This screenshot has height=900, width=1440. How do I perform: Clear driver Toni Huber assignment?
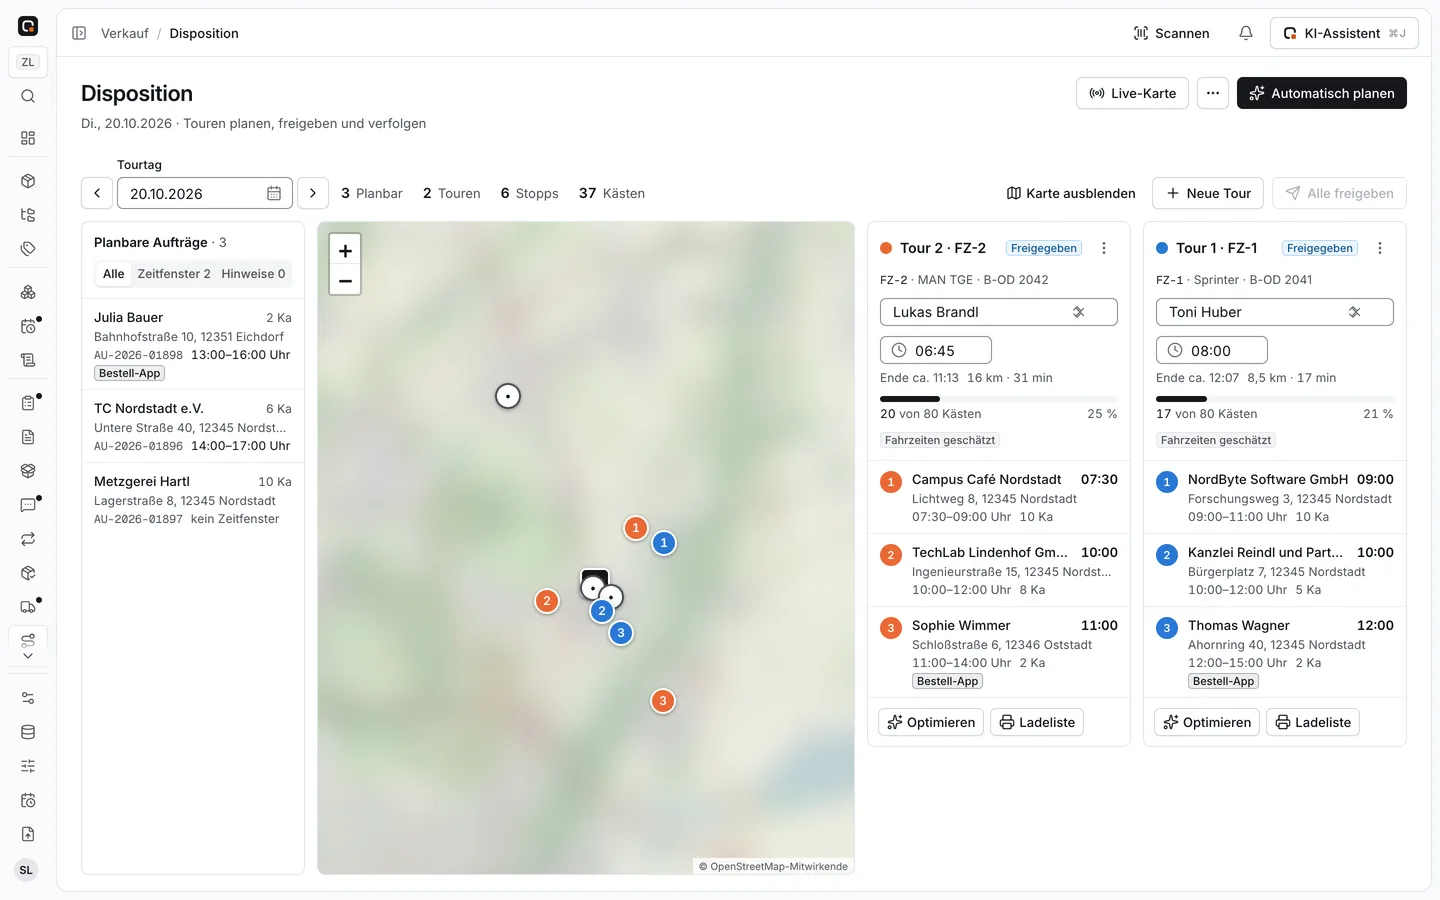[1355, 312]
